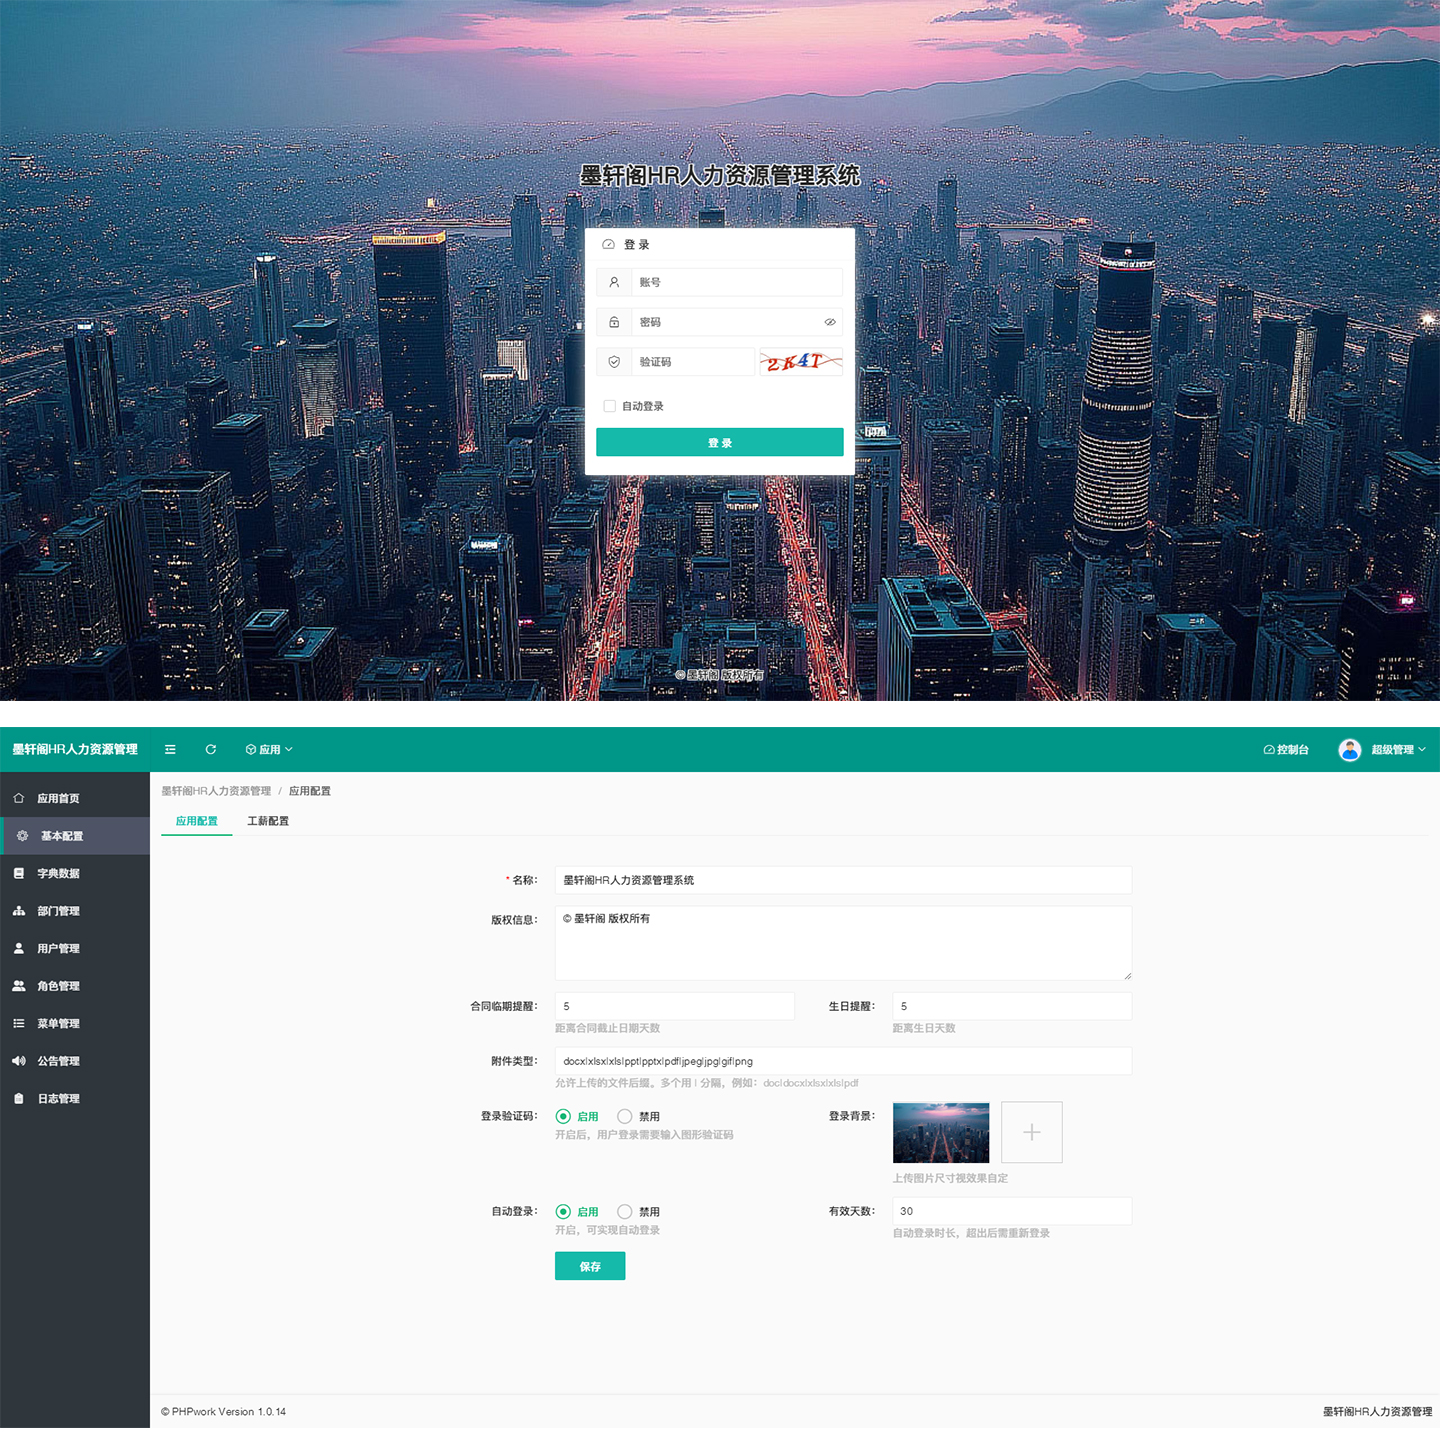Expand the 应用 dropdown in header
This screenshot has width=1440, height=1440.
(x=269, y=749)
